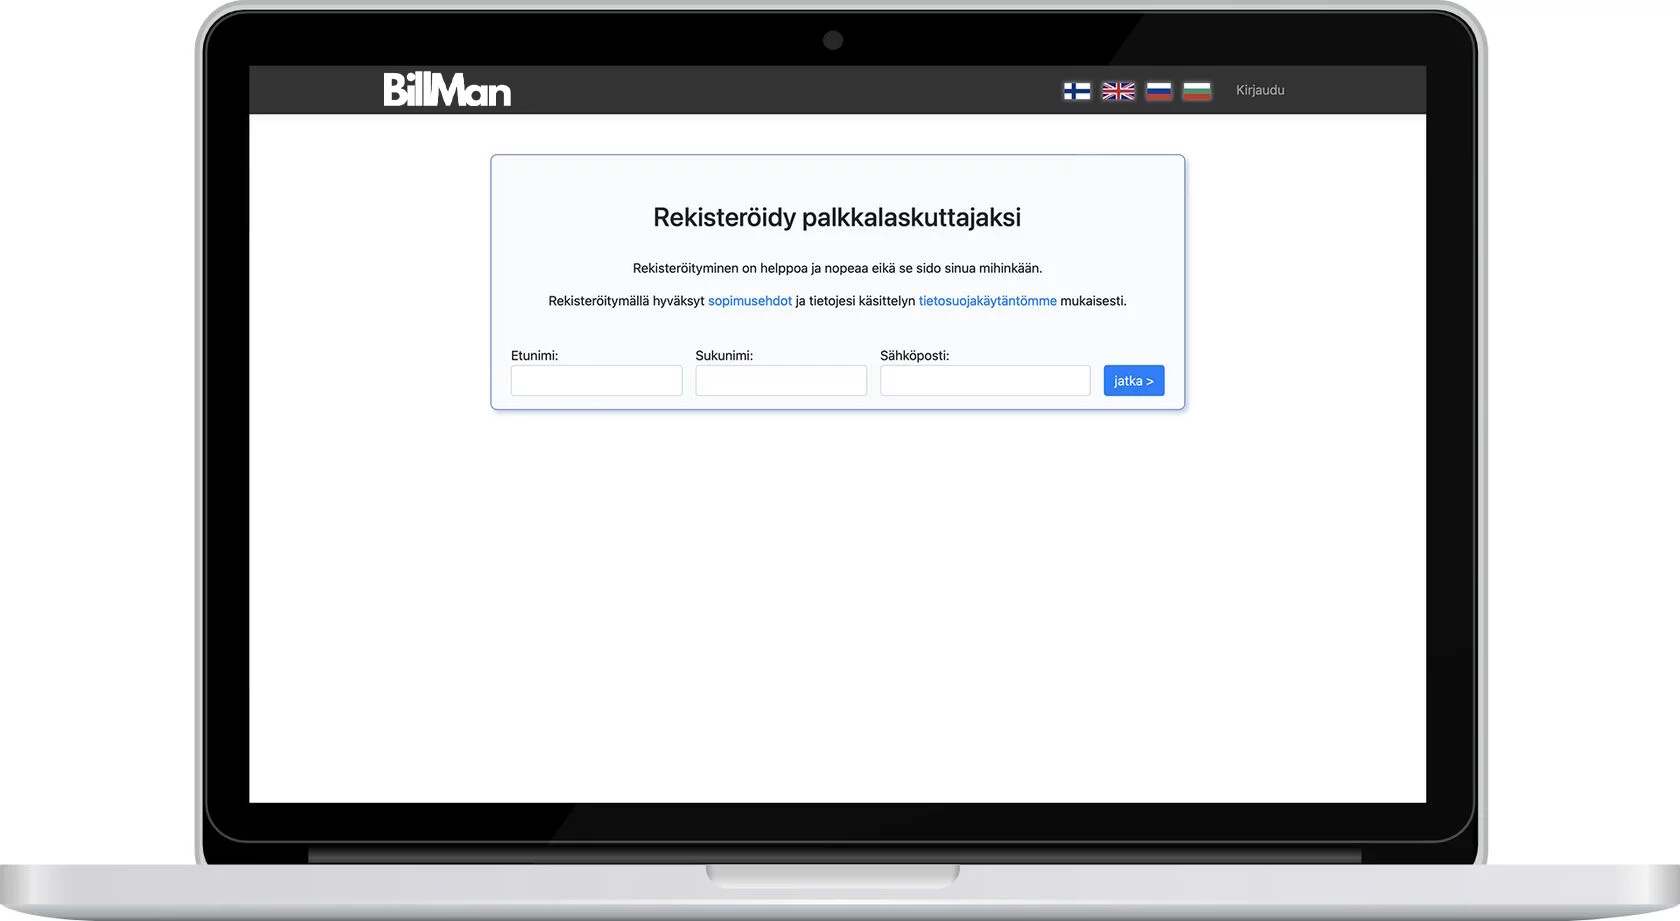Screen dimensions: 1680x921
Task: Click the Sähköposti label
Action: click(x=914, y=356)
